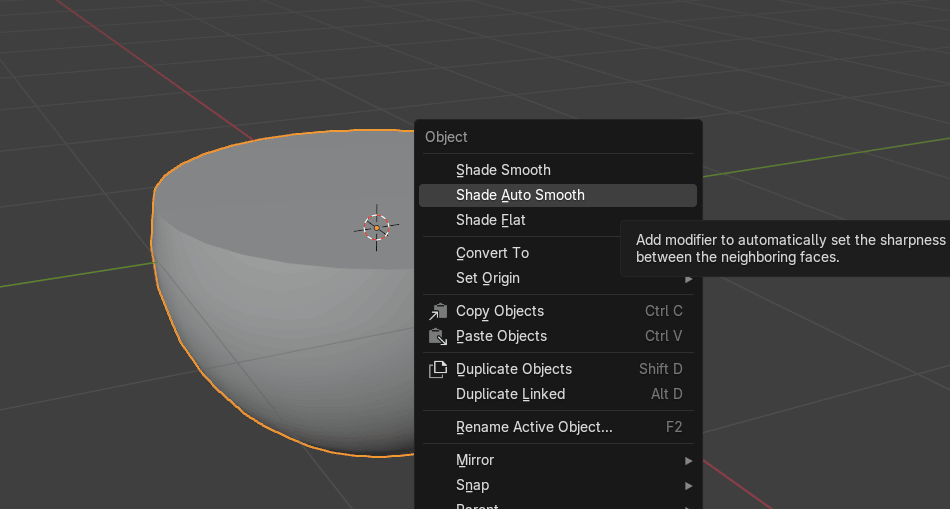Screen dimensions: 950x509
Task: Expand the Mirror submenu arrow
Action: click(x=688, y=460)
